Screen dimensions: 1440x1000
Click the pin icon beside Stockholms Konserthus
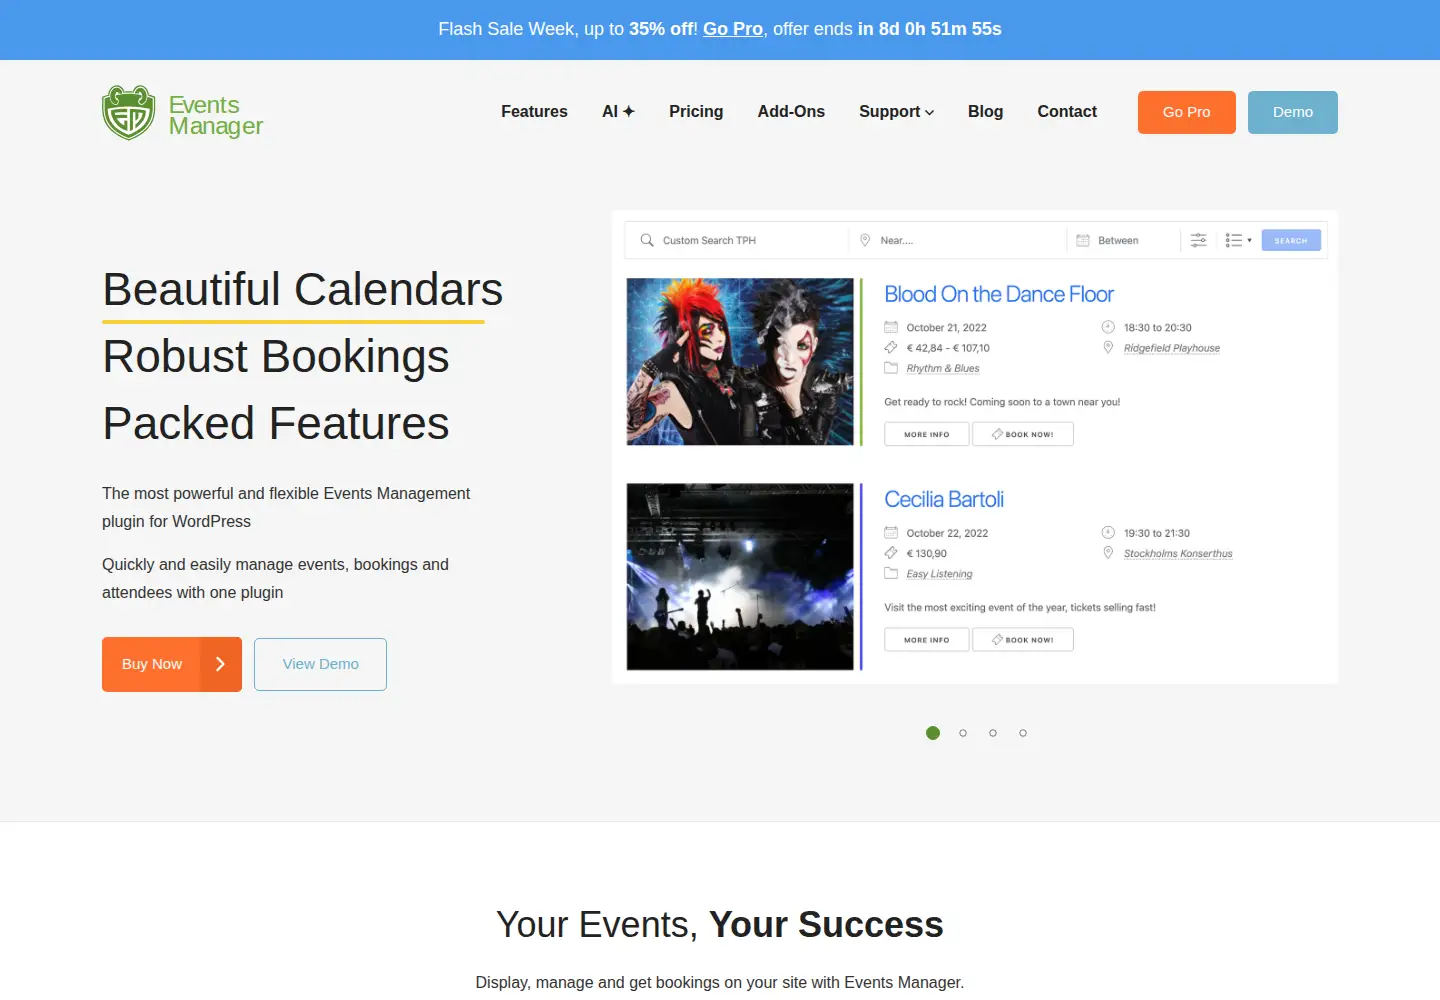click(1108, 553)
